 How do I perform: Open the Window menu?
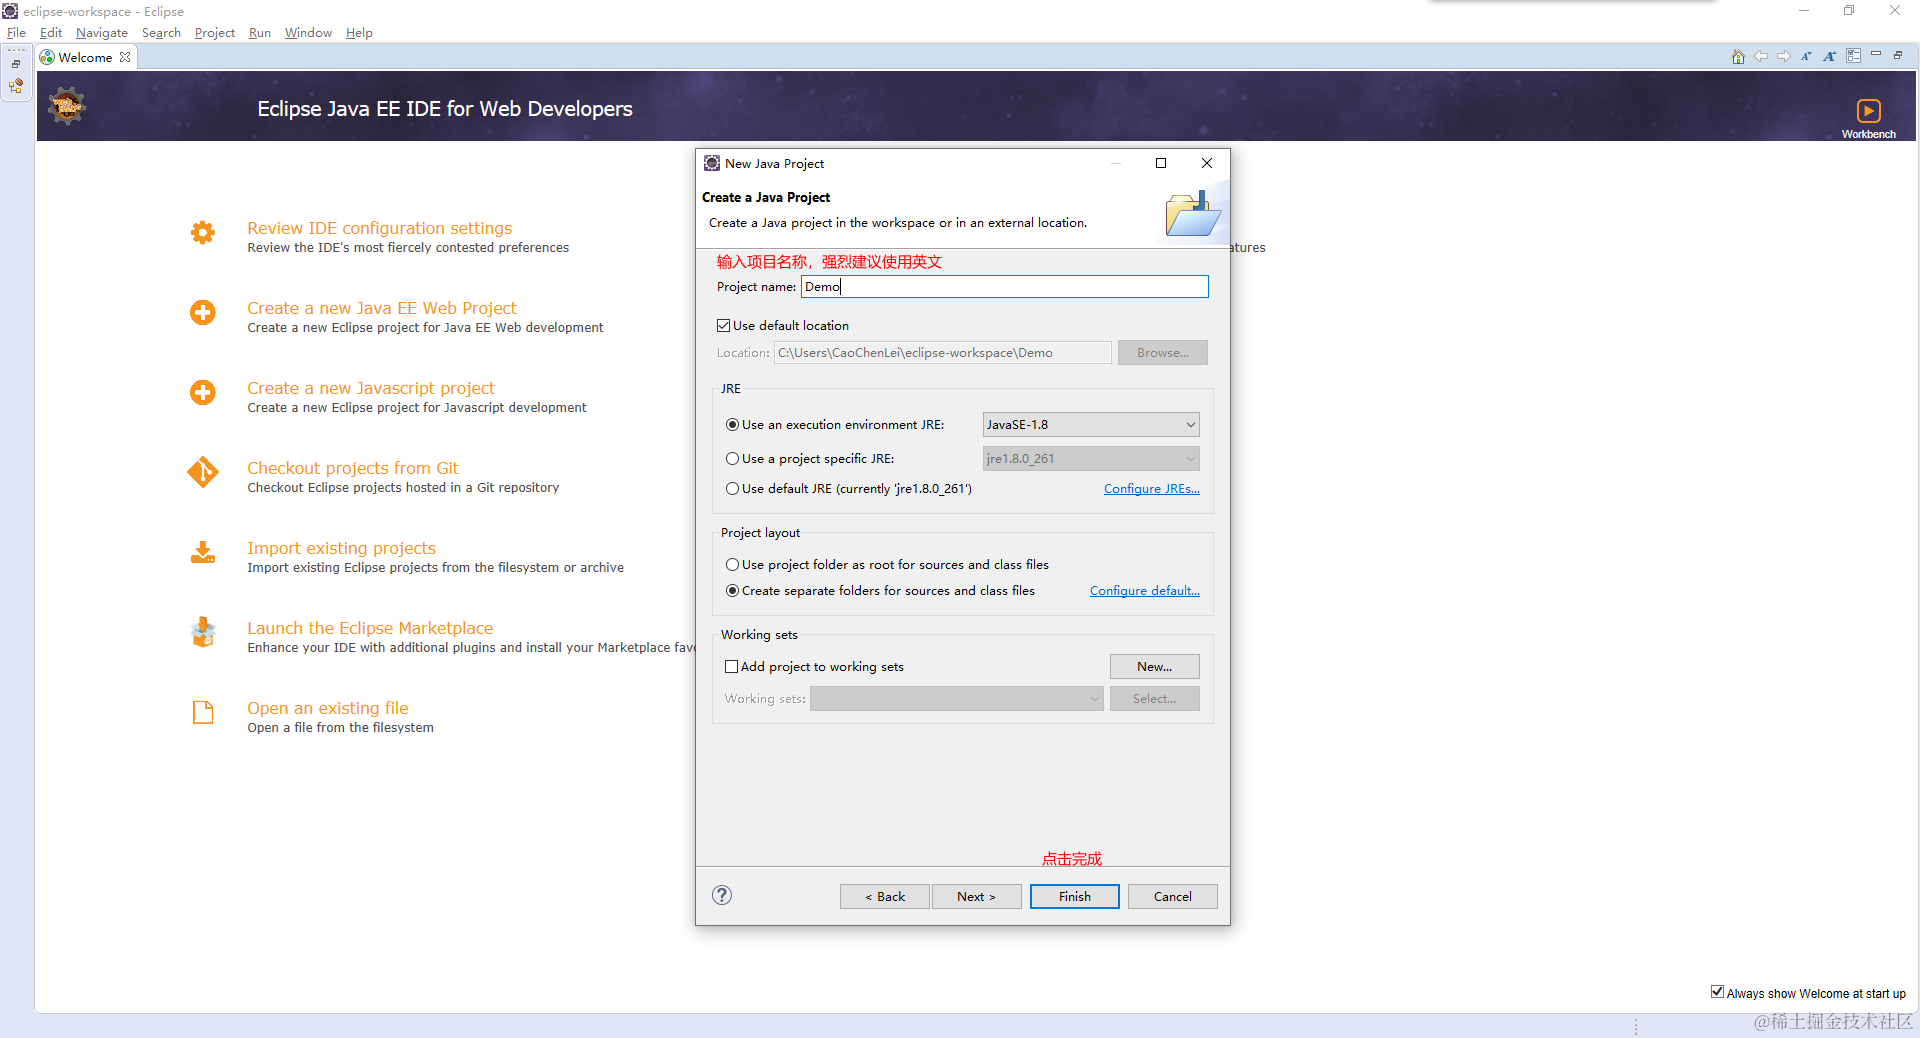[308, 32]
